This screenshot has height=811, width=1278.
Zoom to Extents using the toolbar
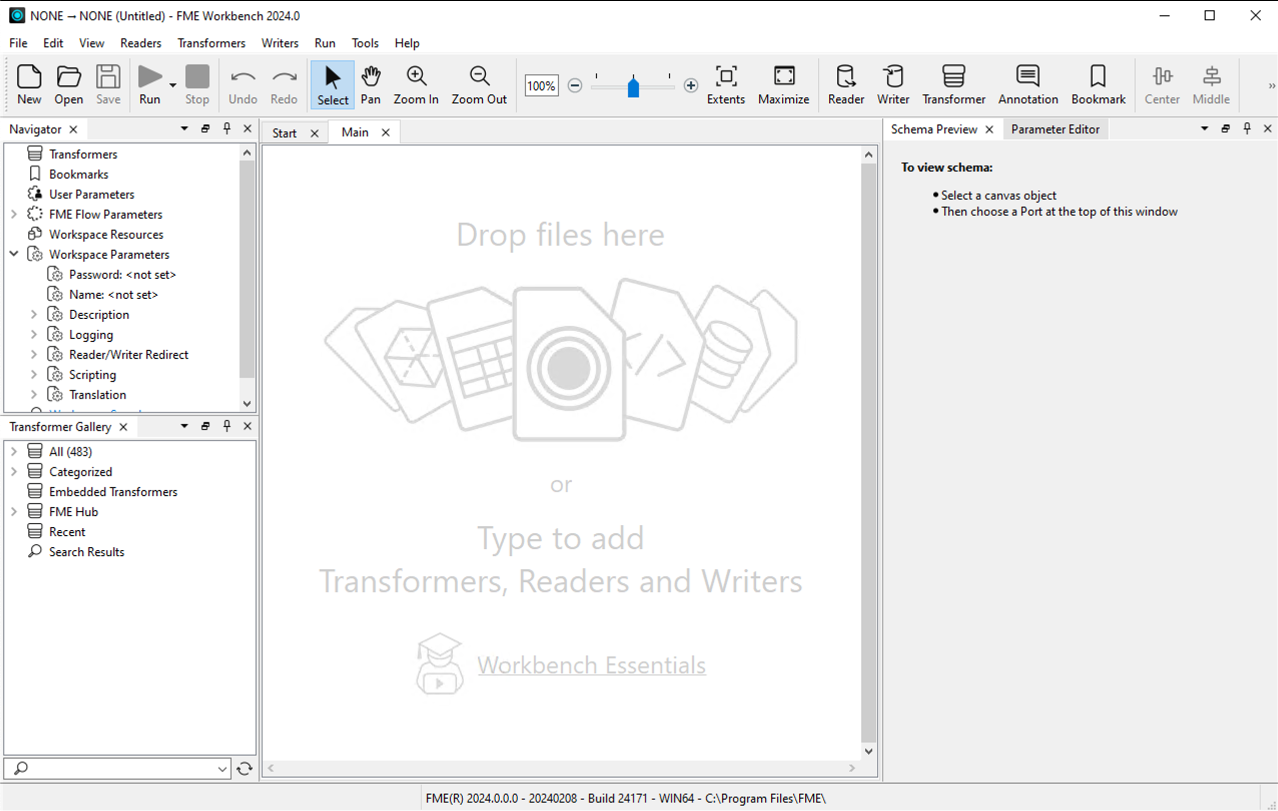pos(726,85)
